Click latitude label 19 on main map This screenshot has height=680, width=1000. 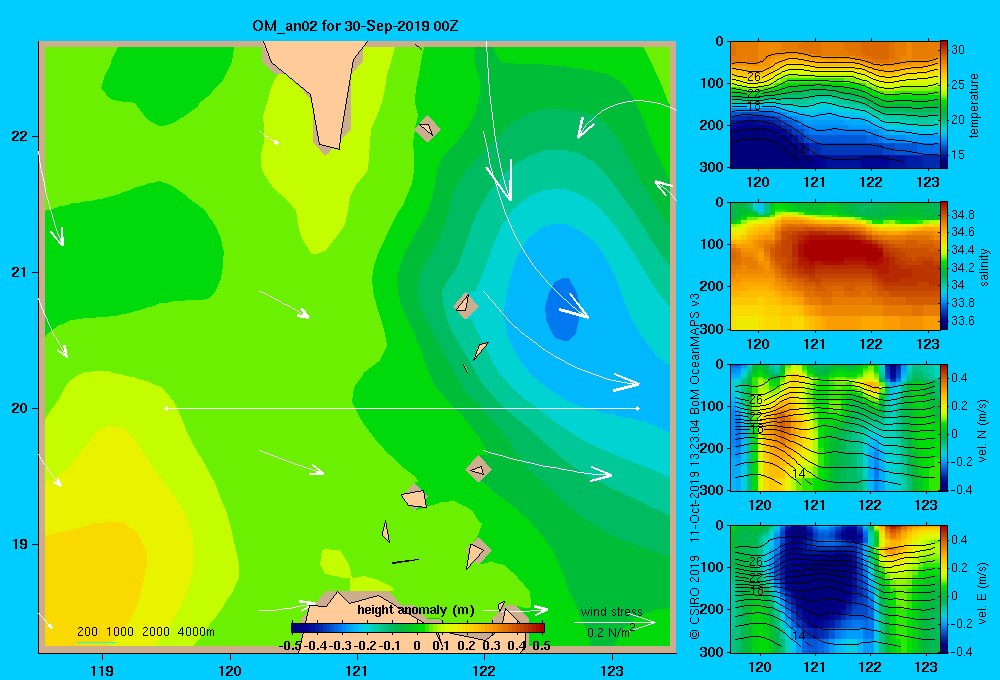point(19,544)
